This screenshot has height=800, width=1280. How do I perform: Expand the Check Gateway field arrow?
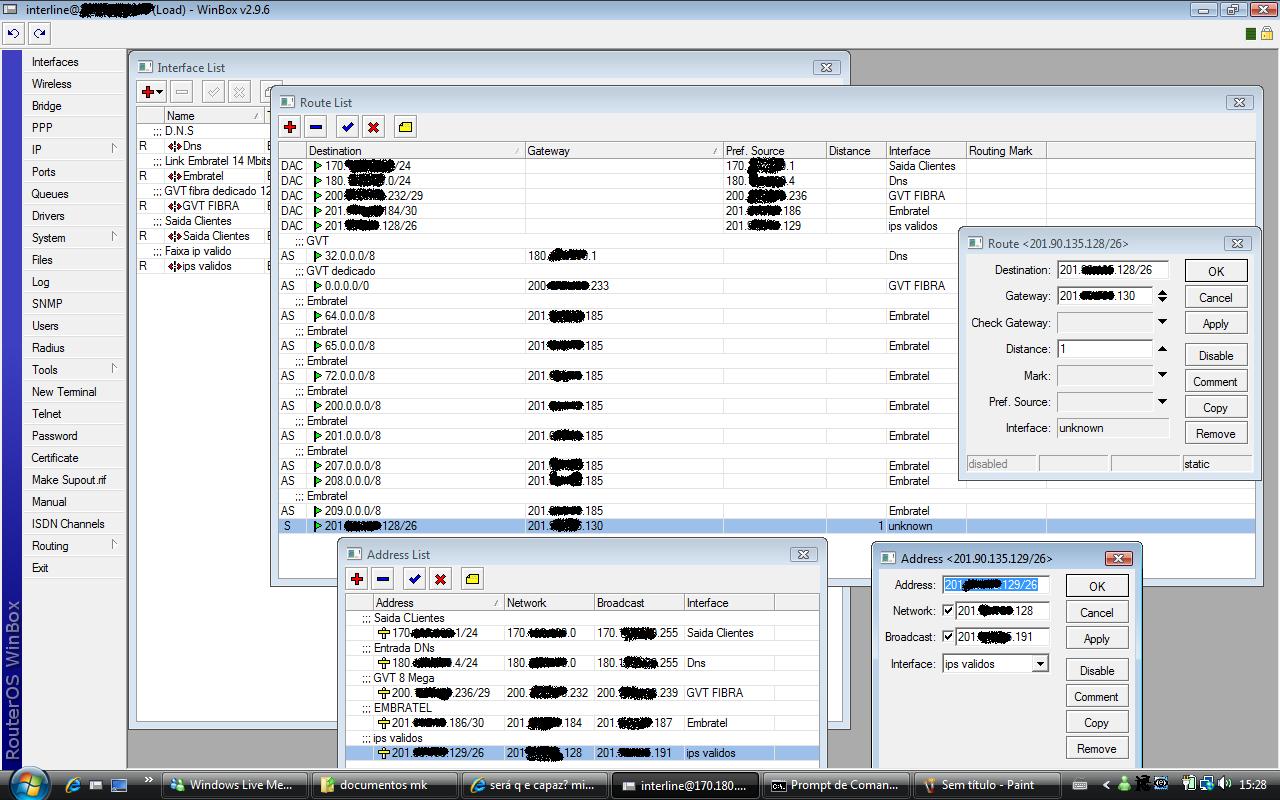pyautogui.click(x=1162, y=322)
